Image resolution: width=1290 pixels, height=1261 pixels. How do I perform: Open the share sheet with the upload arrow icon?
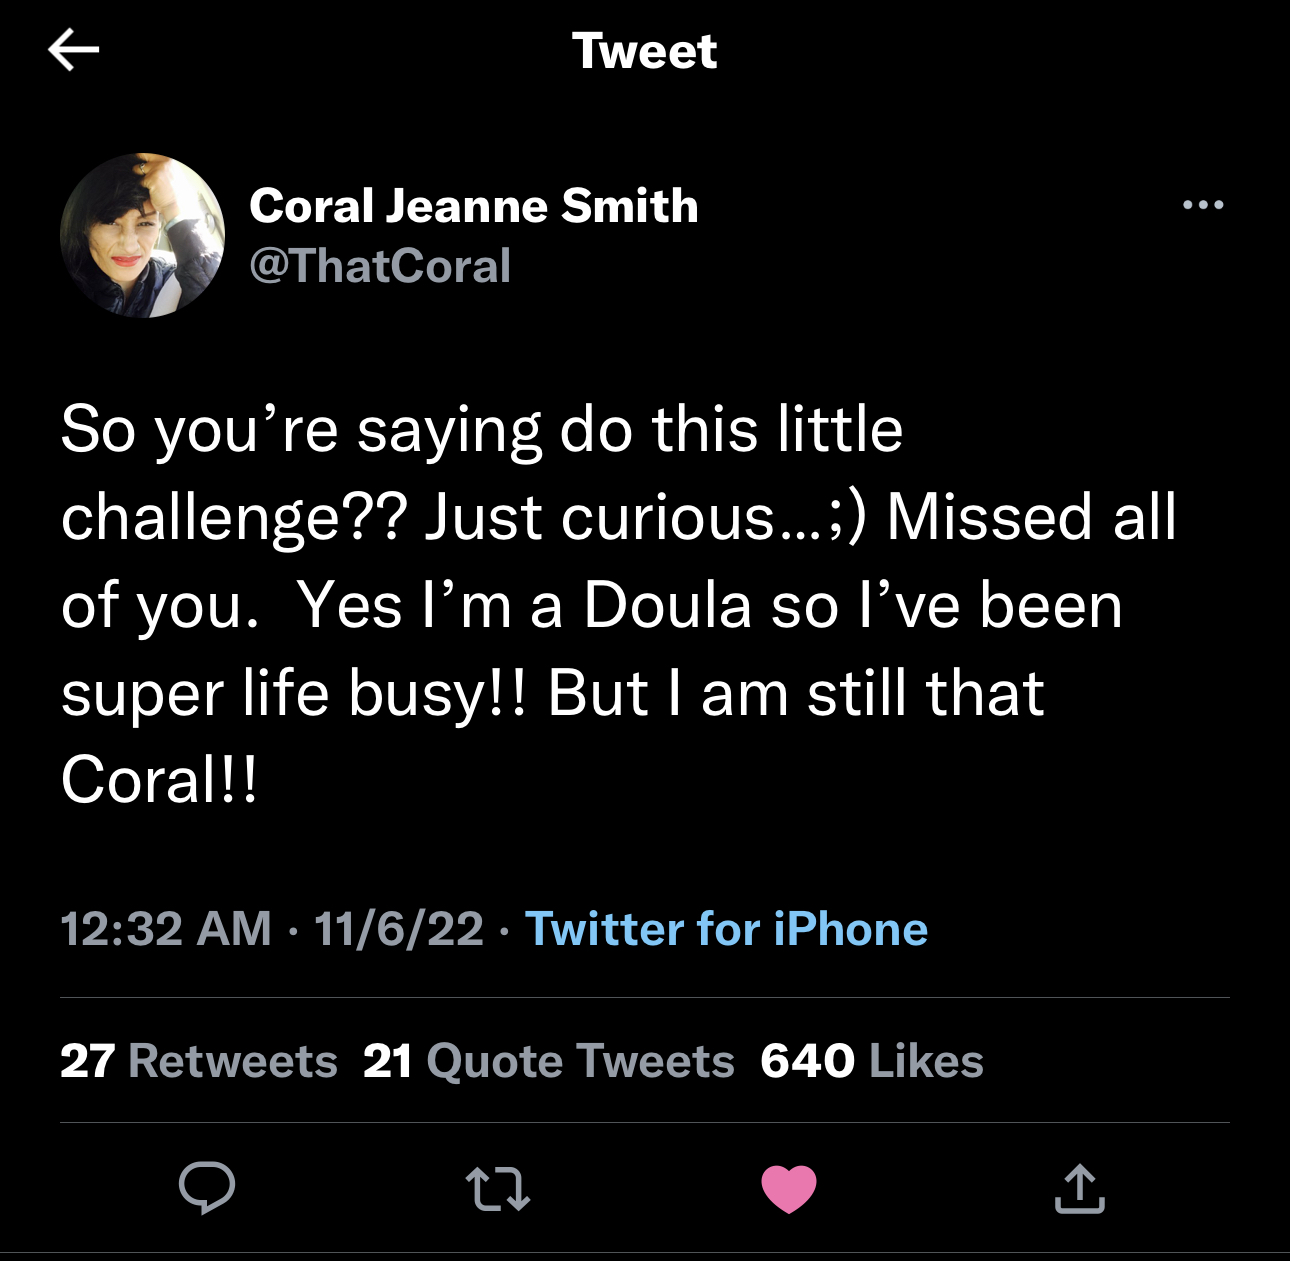point(1080,1188)
